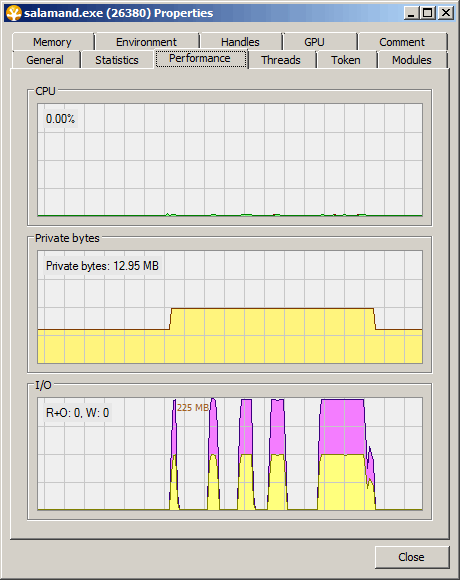460x580 pixels.
Task: Open the Modules tab
Action: click(412, 60)
